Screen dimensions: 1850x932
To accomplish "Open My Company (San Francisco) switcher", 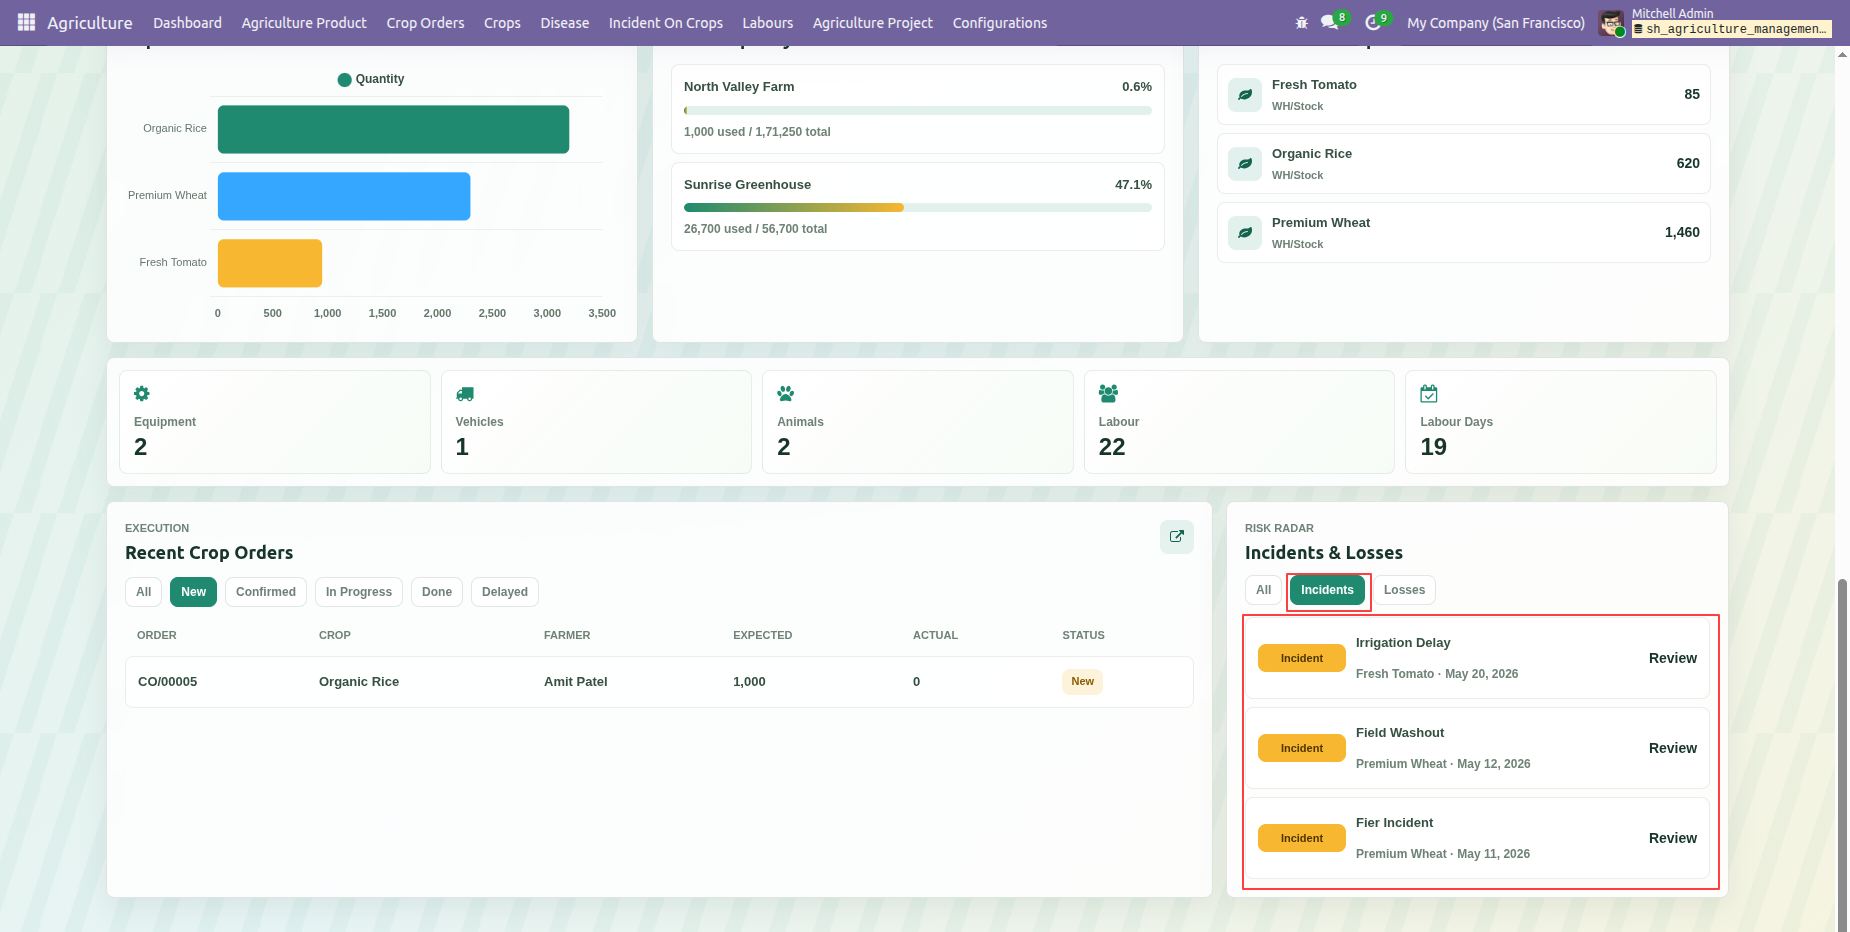I will (1496, 22).
